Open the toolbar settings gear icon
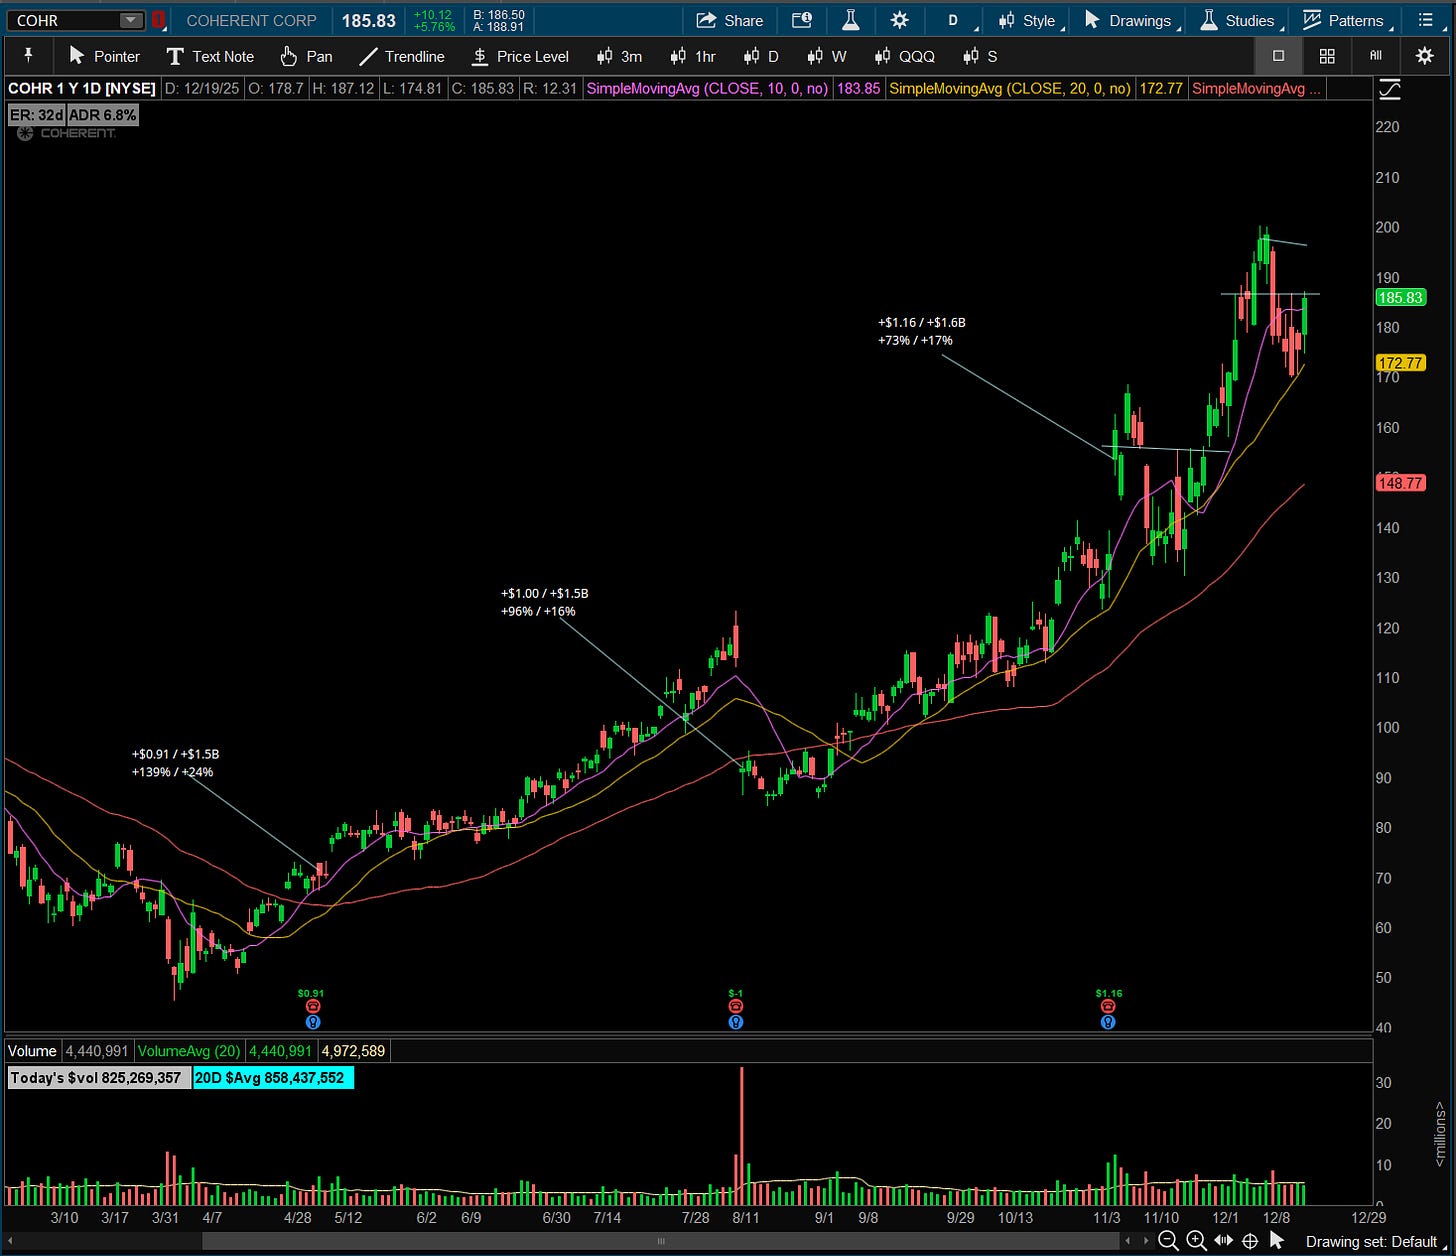This screenshot has height=1256, width=1456. (x=1425, y=56)
